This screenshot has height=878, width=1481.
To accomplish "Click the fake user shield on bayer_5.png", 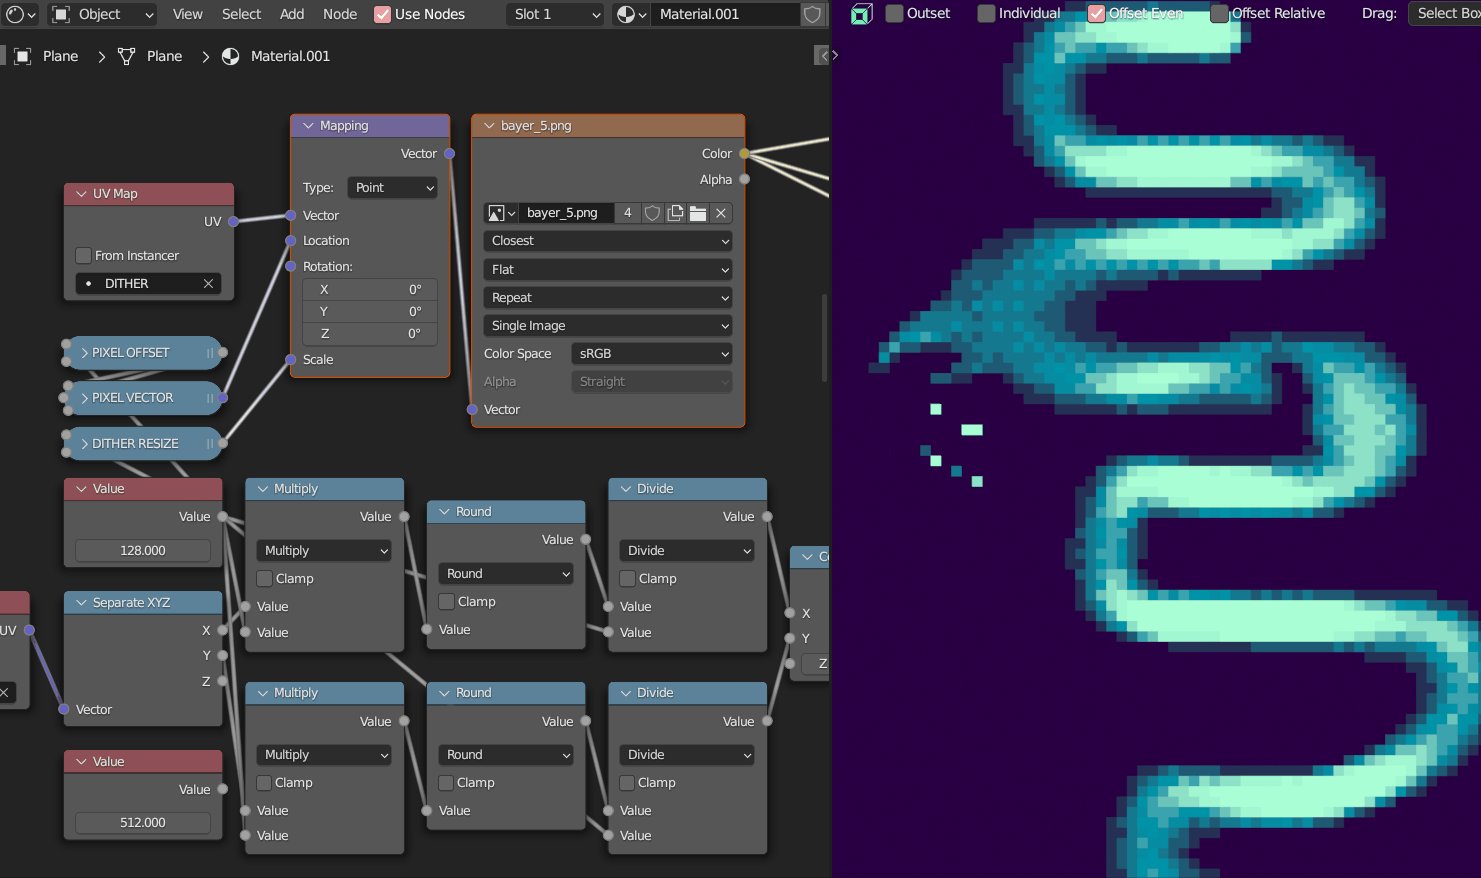I will (652, 213).
